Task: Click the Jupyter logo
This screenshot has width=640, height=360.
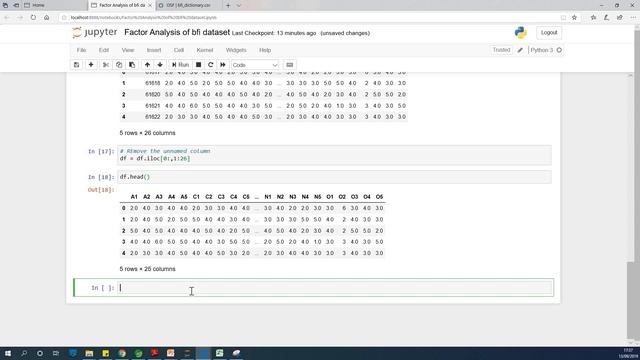Action: click(x=95, y=33)
